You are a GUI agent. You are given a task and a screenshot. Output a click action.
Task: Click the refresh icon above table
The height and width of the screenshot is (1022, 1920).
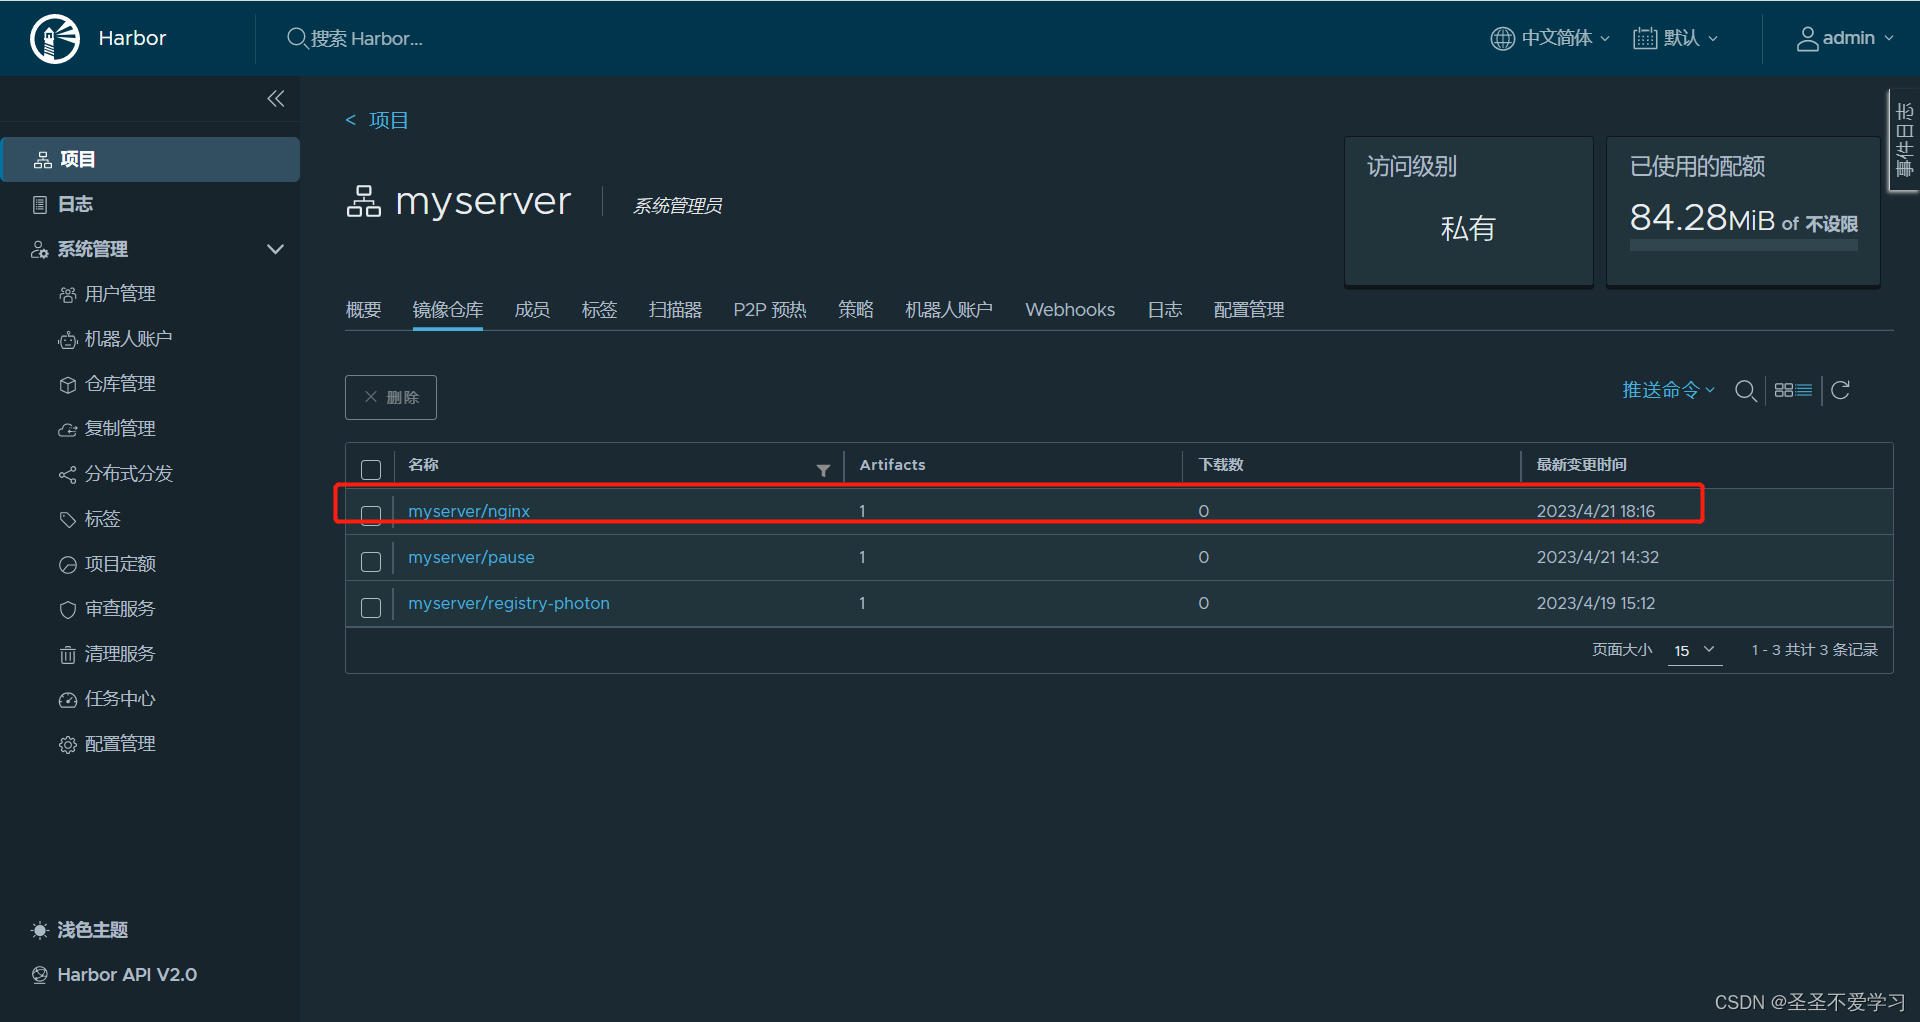click(1840, 390)
